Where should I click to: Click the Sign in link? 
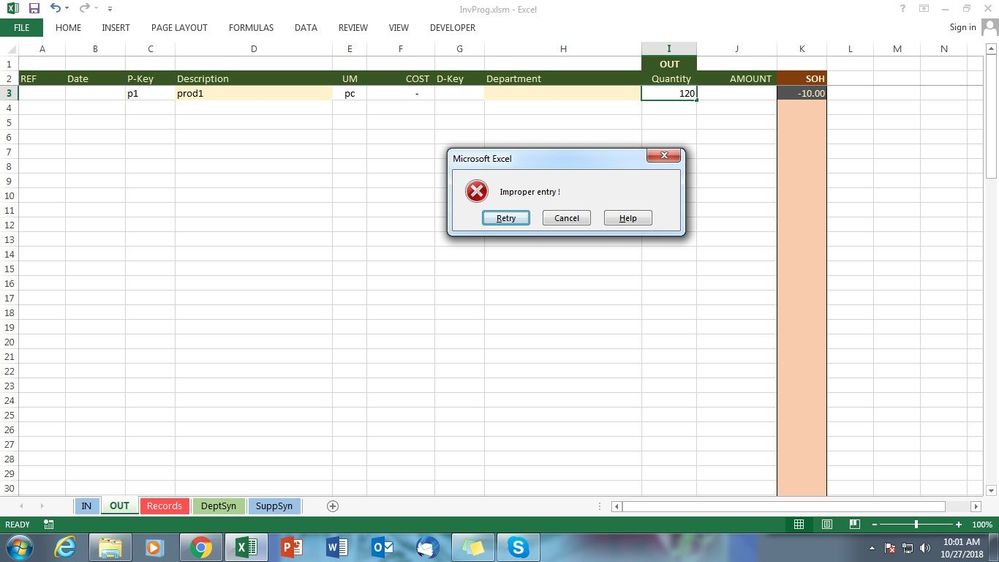point(962,27)
